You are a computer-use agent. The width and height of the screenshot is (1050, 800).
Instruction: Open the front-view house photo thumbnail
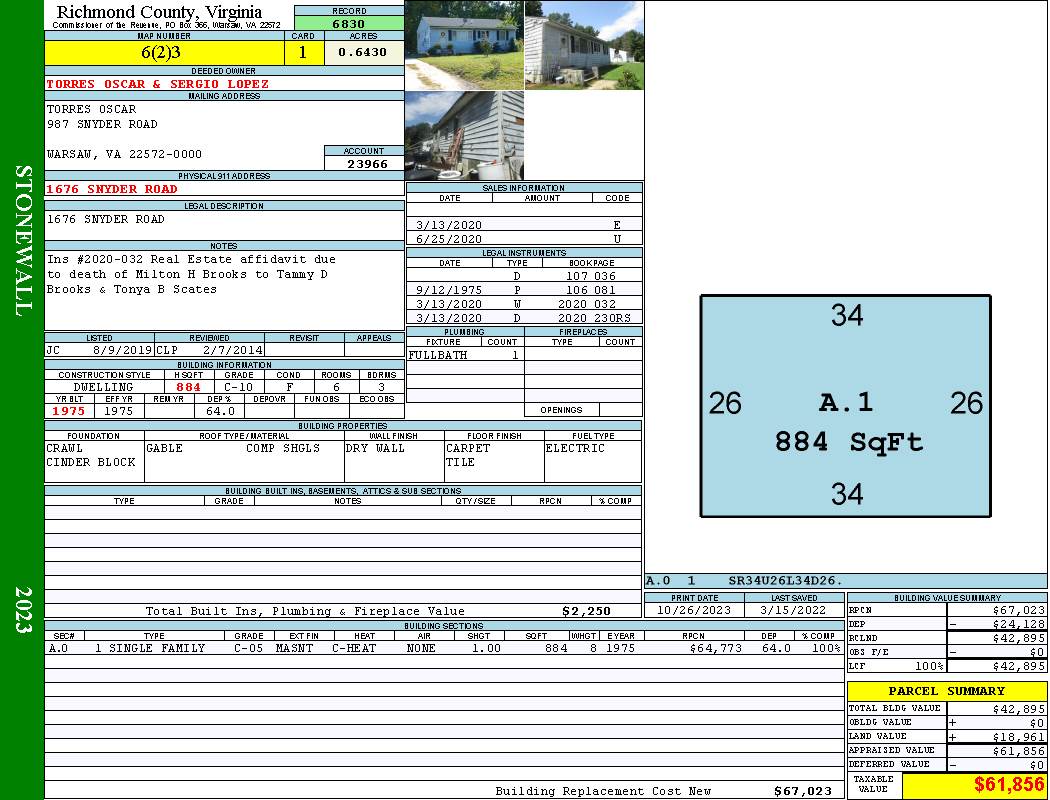[x=464, y=45]
